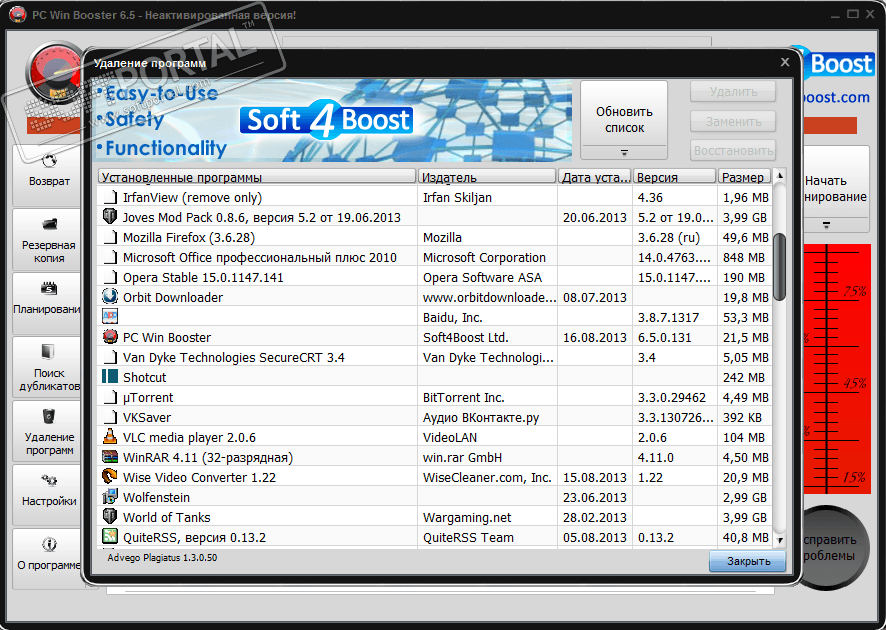Select the Wise Video Converter icon
This screenshot has height=630, width=886.
click(110, 476)
